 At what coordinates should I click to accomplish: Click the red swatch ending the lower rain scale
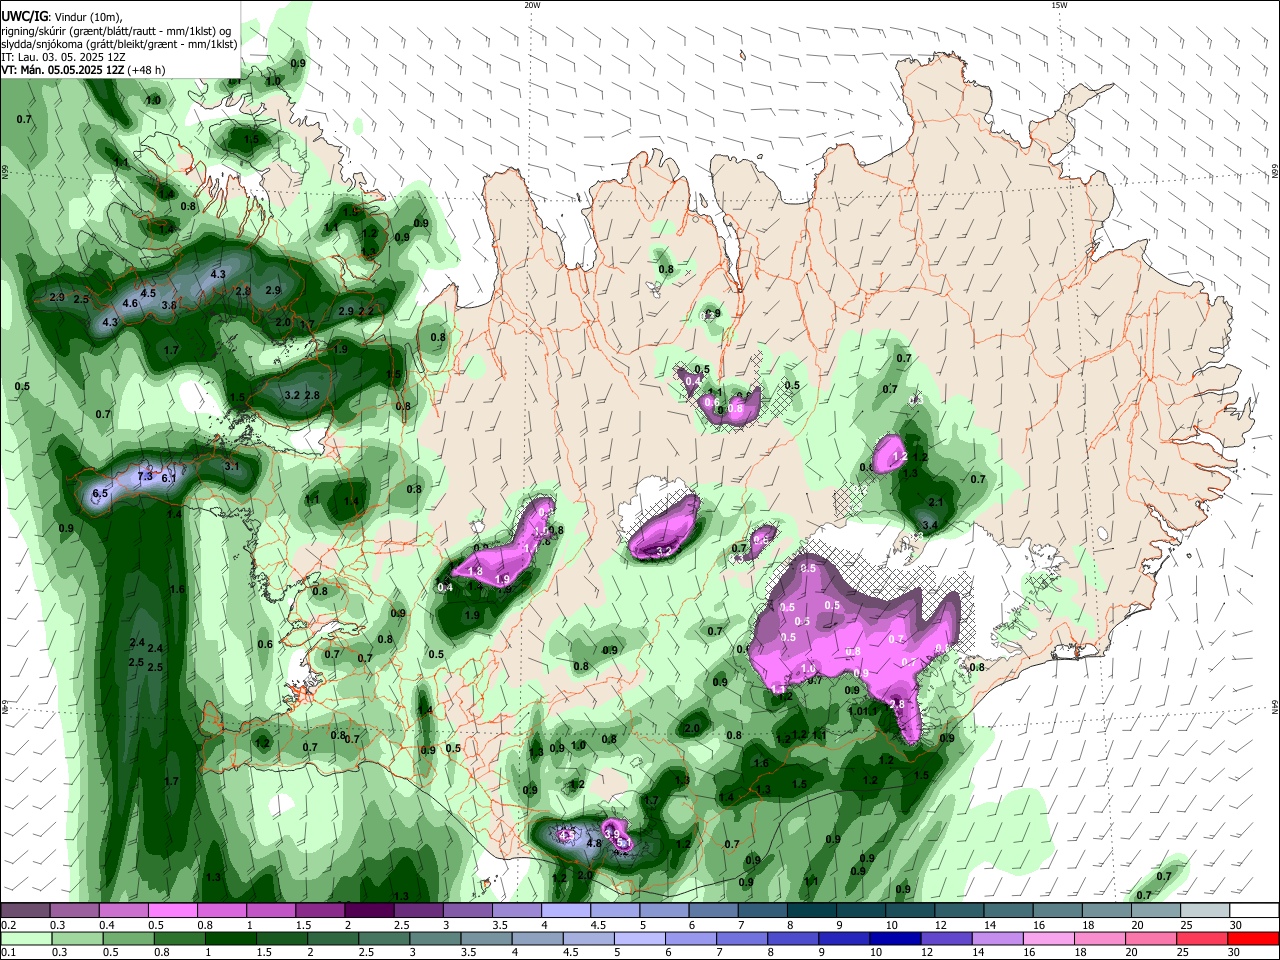(x=1253, y=938)
